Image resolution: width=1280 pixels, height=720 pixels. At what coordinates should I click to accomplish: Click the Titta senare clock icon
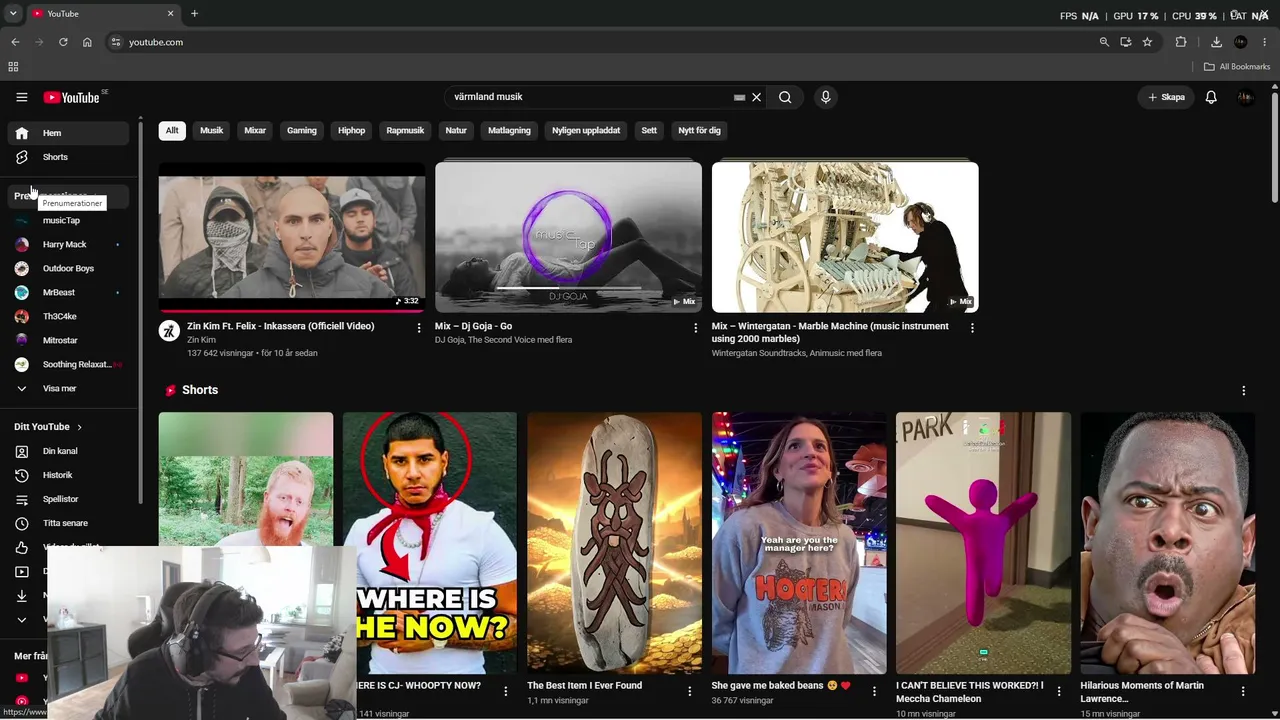(x=22, y=523)
